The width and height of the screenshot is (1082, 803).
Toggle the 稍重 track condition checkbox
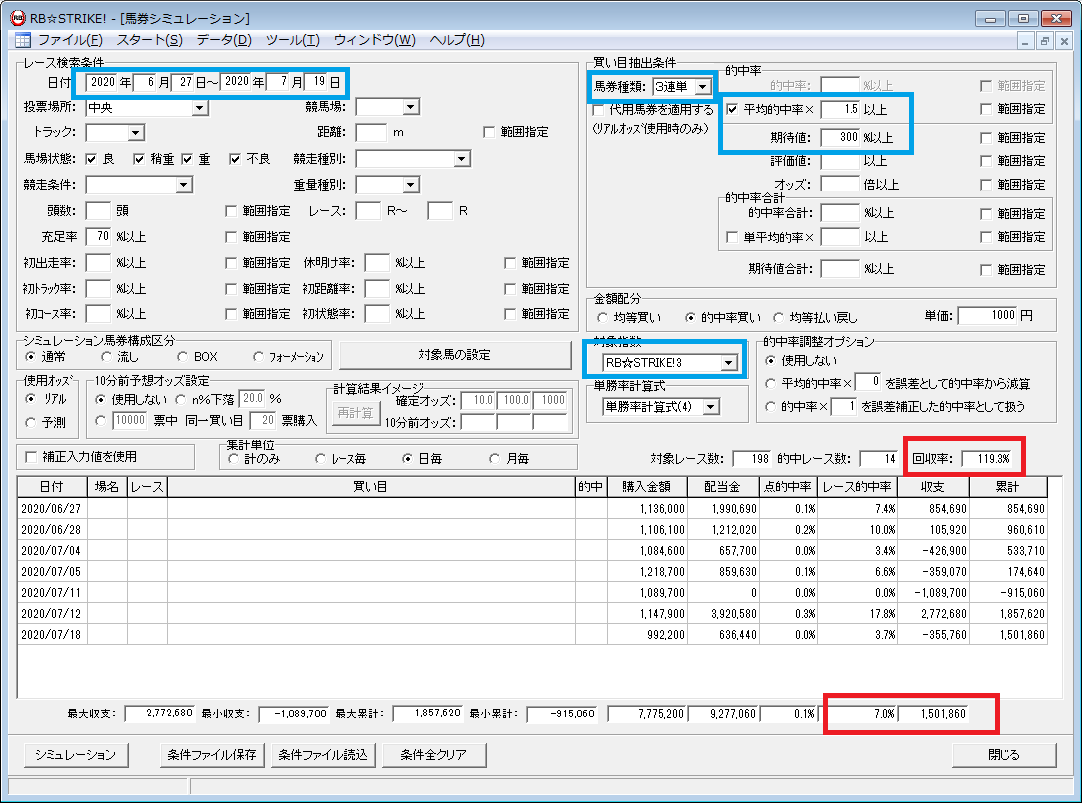pyautogui.click(x=139, y=159)
